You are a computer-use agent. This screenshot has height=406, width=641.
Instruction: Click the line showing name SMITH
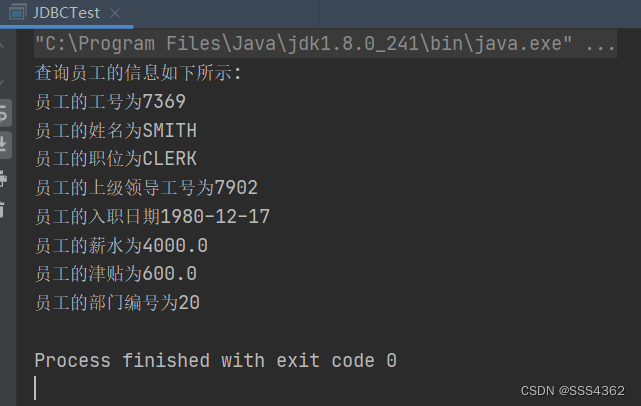click(115, 130)
